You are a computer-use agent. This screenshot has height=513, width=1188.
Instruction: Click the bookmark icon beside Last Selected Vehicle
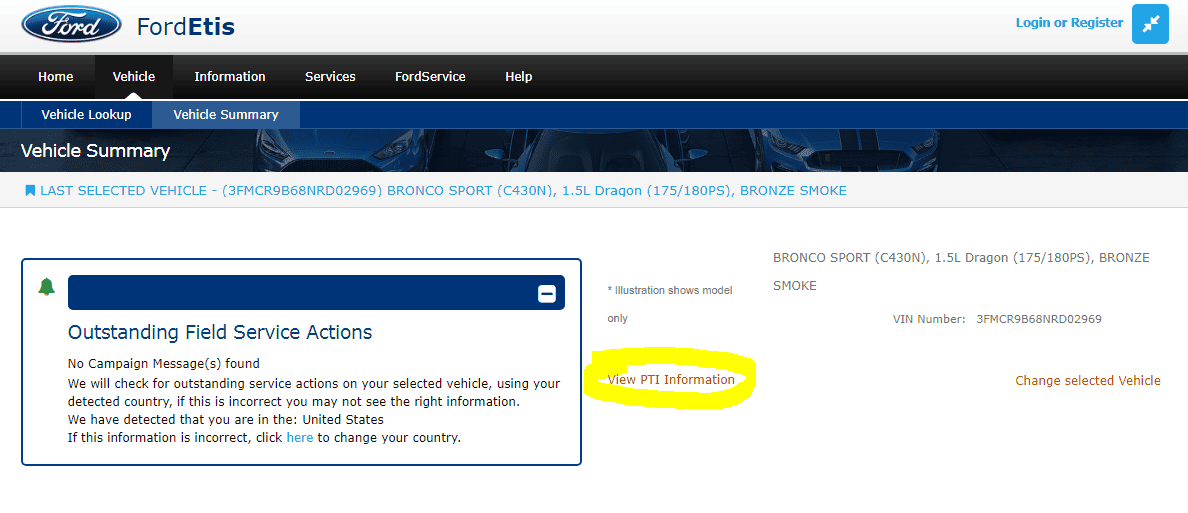coord(30,190)
